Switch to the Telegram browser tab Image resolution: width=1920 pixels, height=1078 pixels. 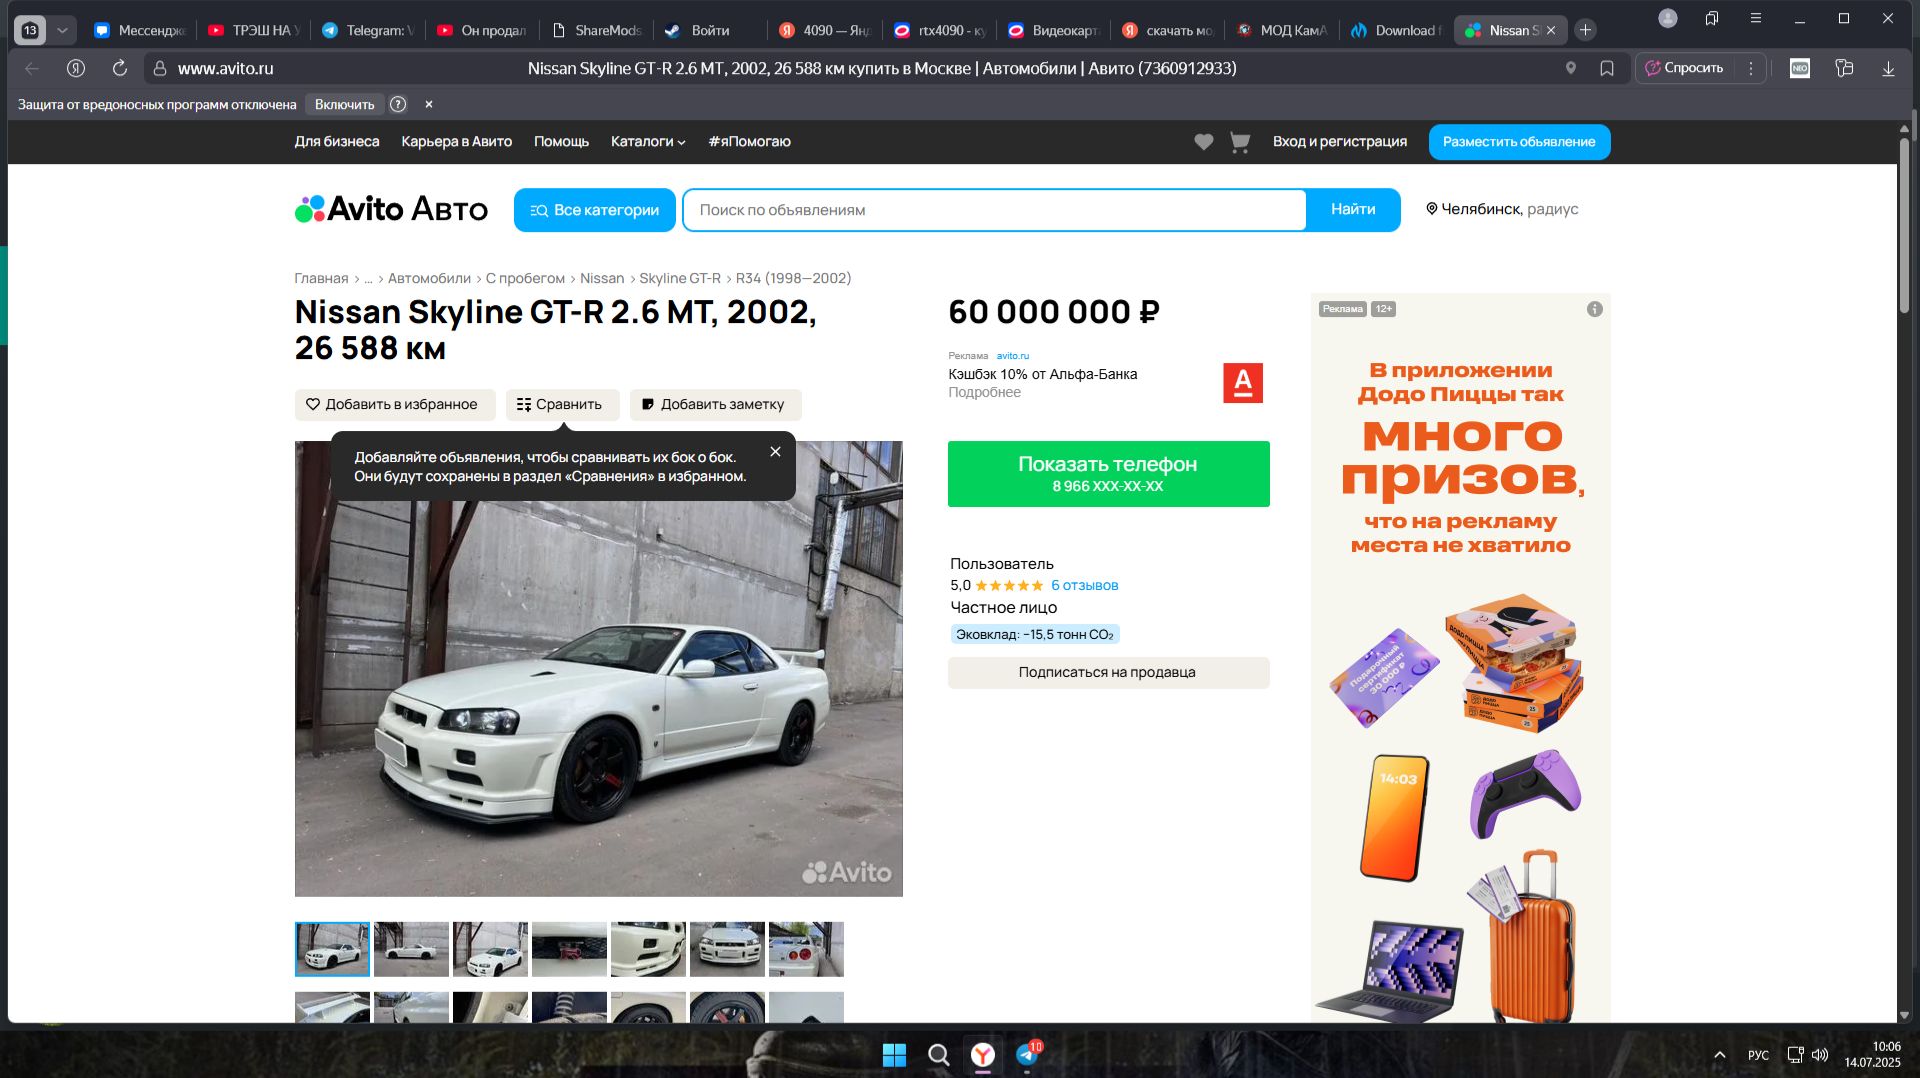click(368, 30)
